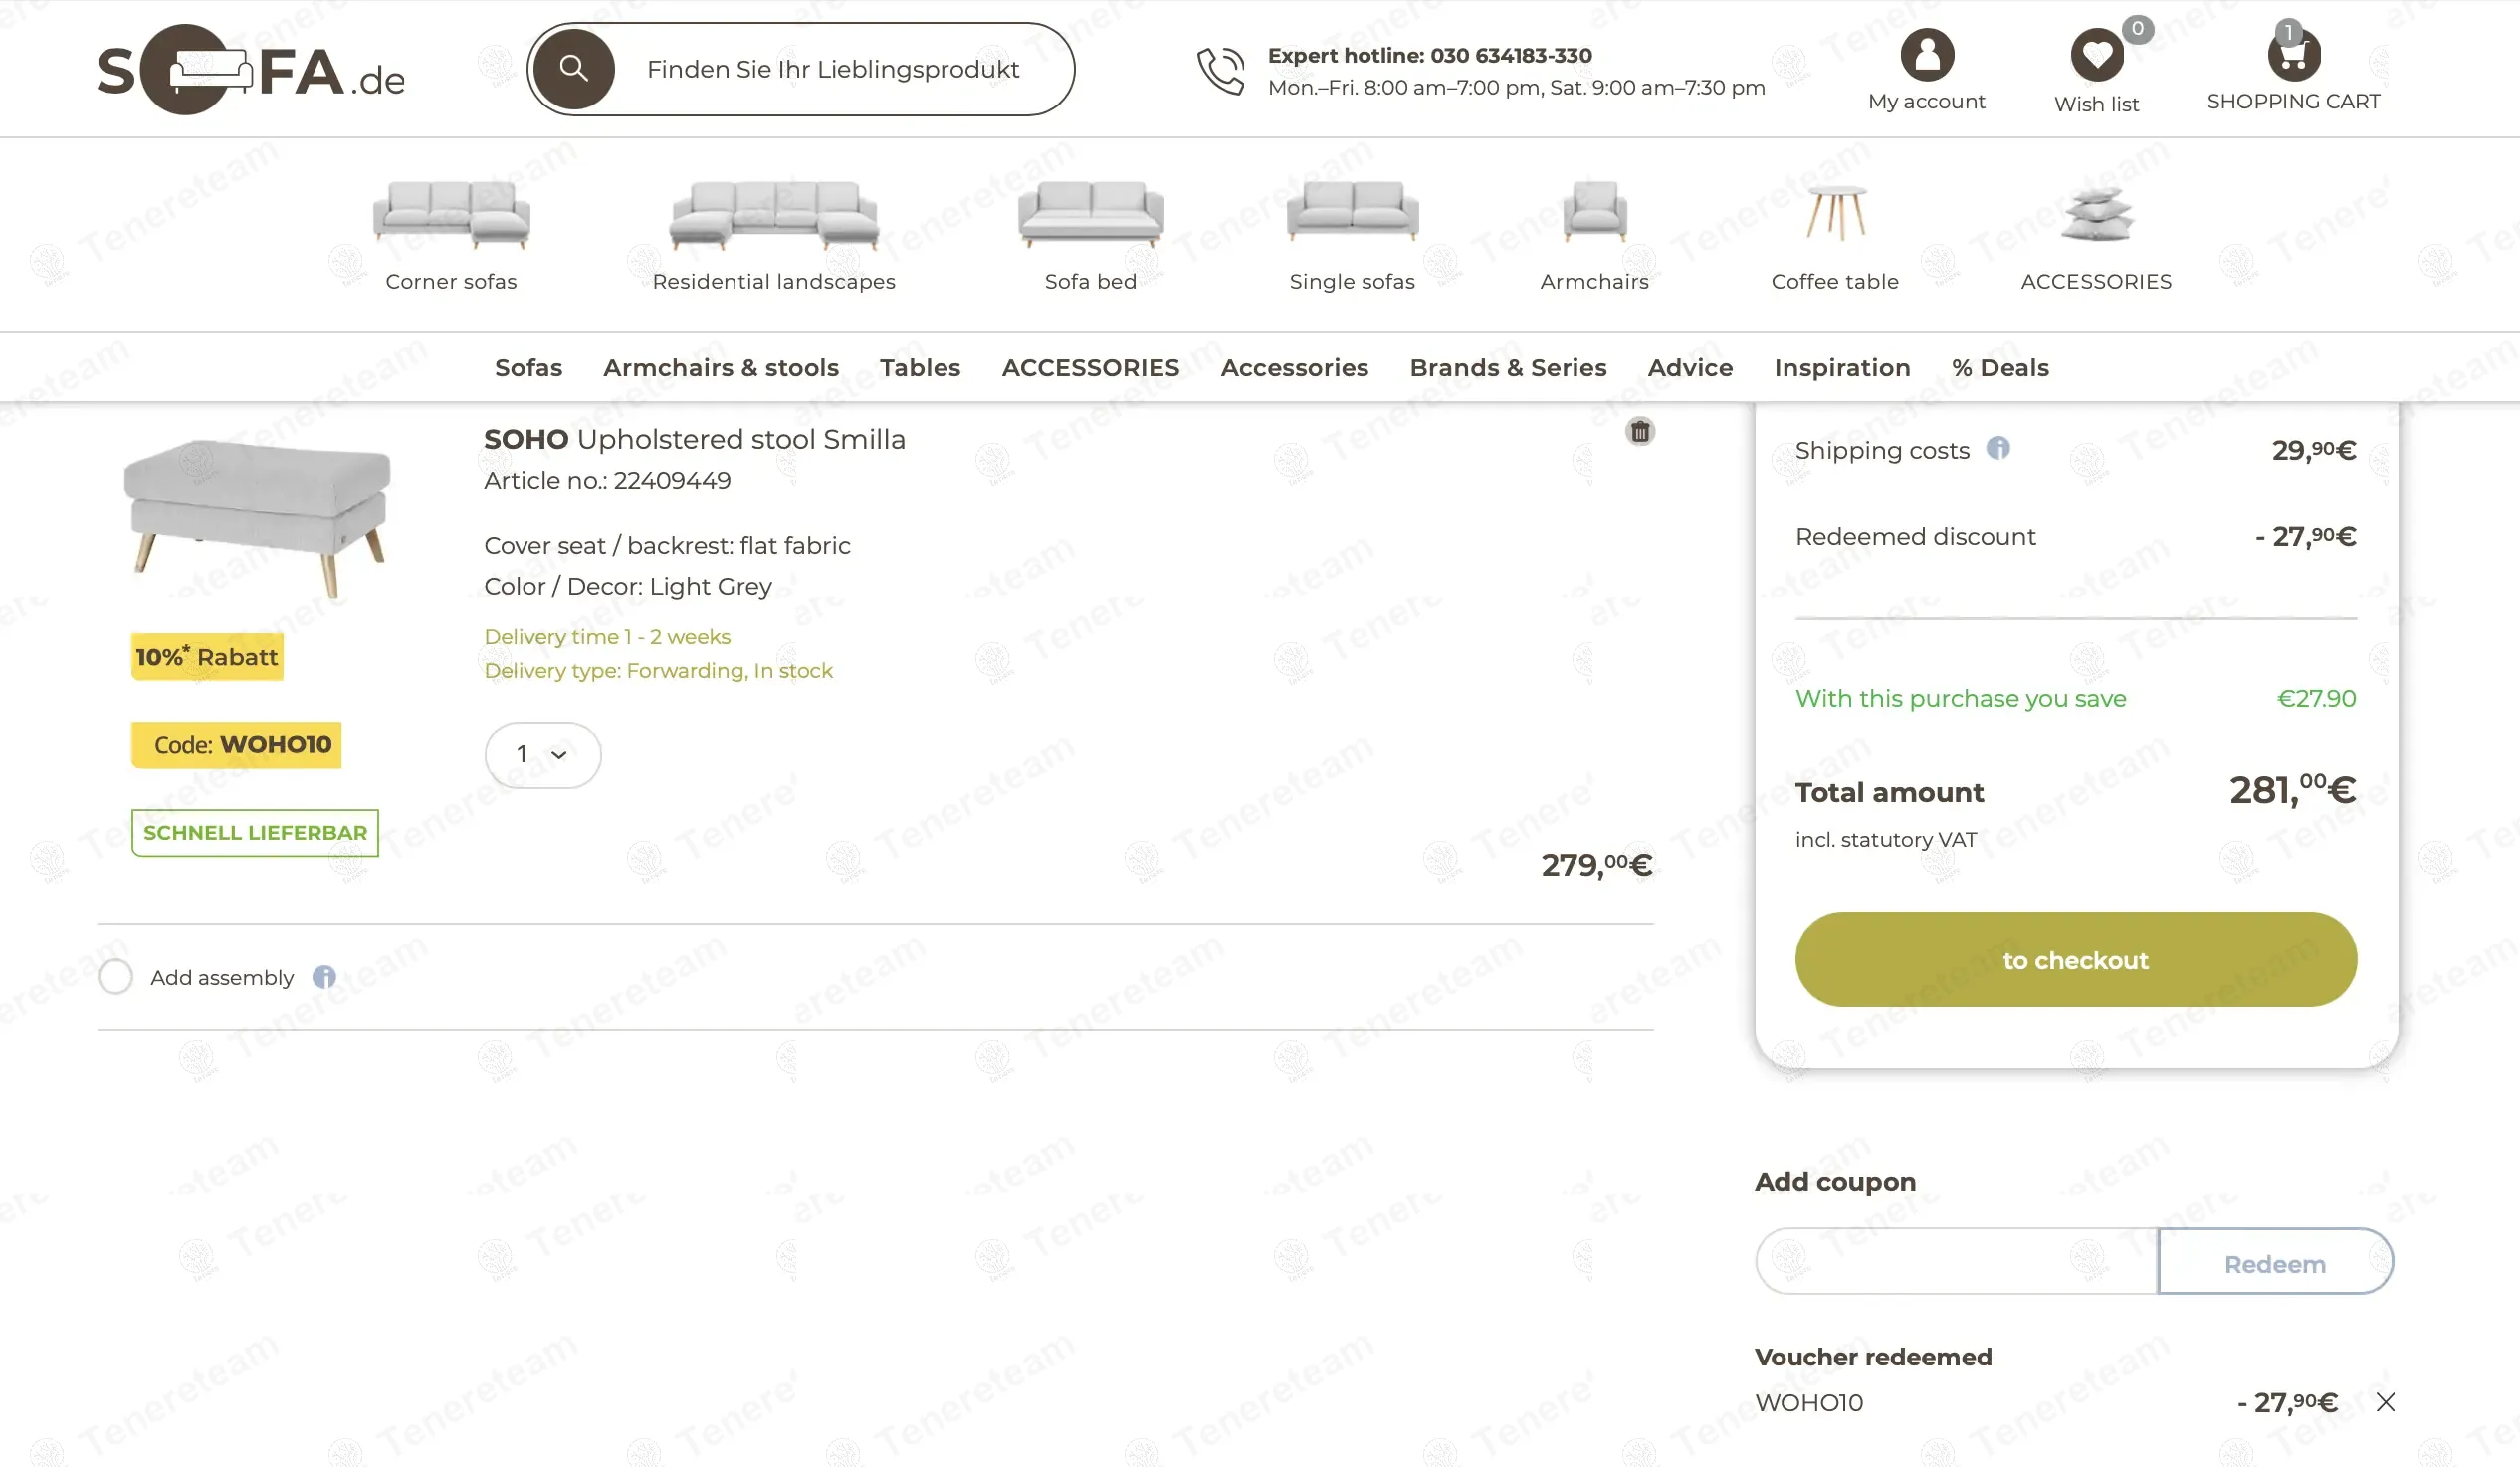This screenshot has width=2520, height=1467.
Task: Delete Smilla stool with trash icon
Action: (x=1640, y=432)
